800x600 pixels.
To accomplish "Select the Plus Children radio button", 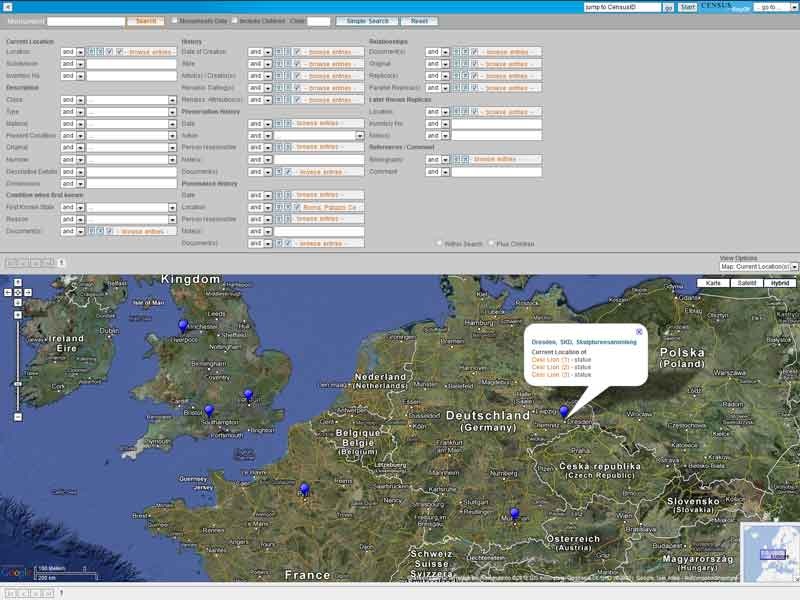I will tap(491, 243).
